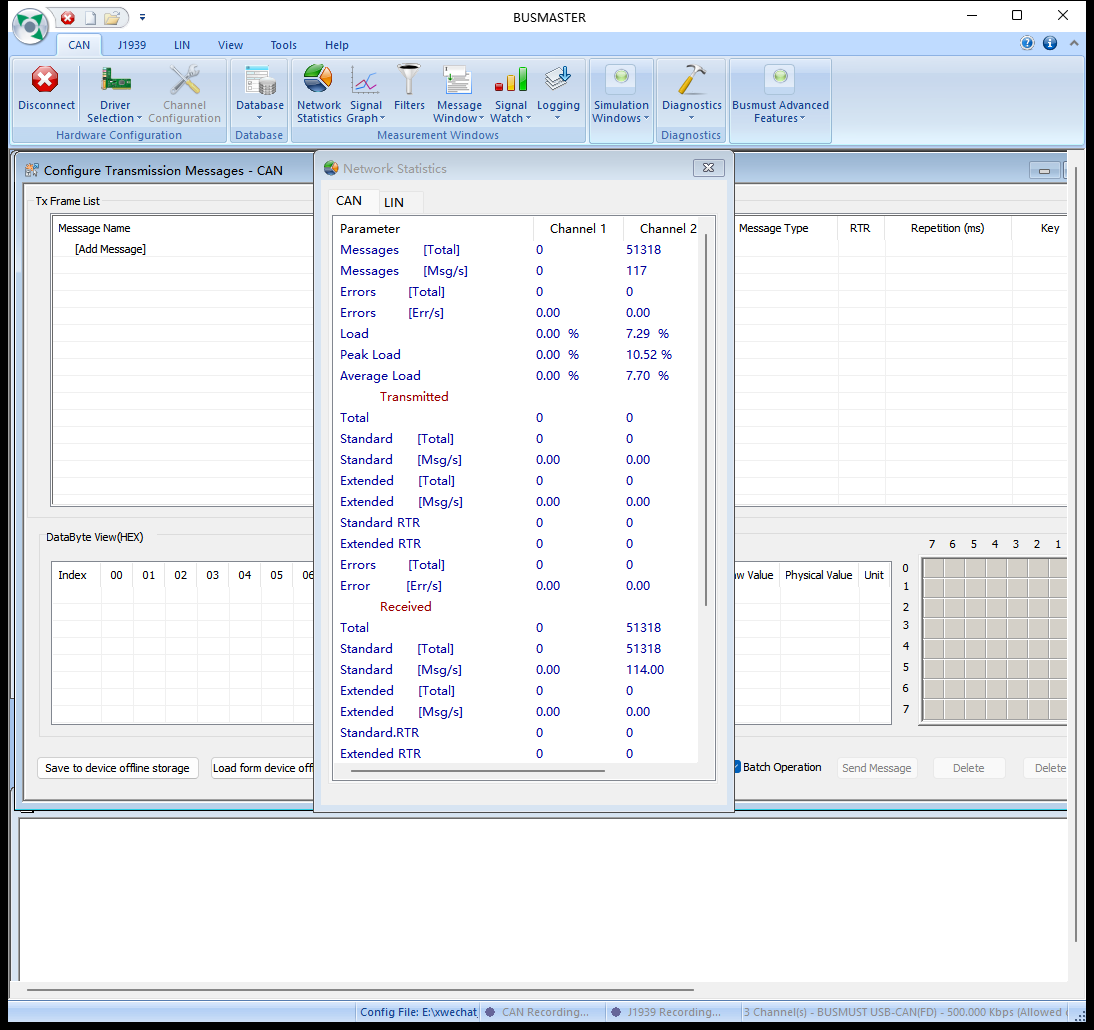Screen dimensions: 1094x1030
Task: Expand Simulation Windows dropdown
Action: pyautogui.click(x=621, y=112)
